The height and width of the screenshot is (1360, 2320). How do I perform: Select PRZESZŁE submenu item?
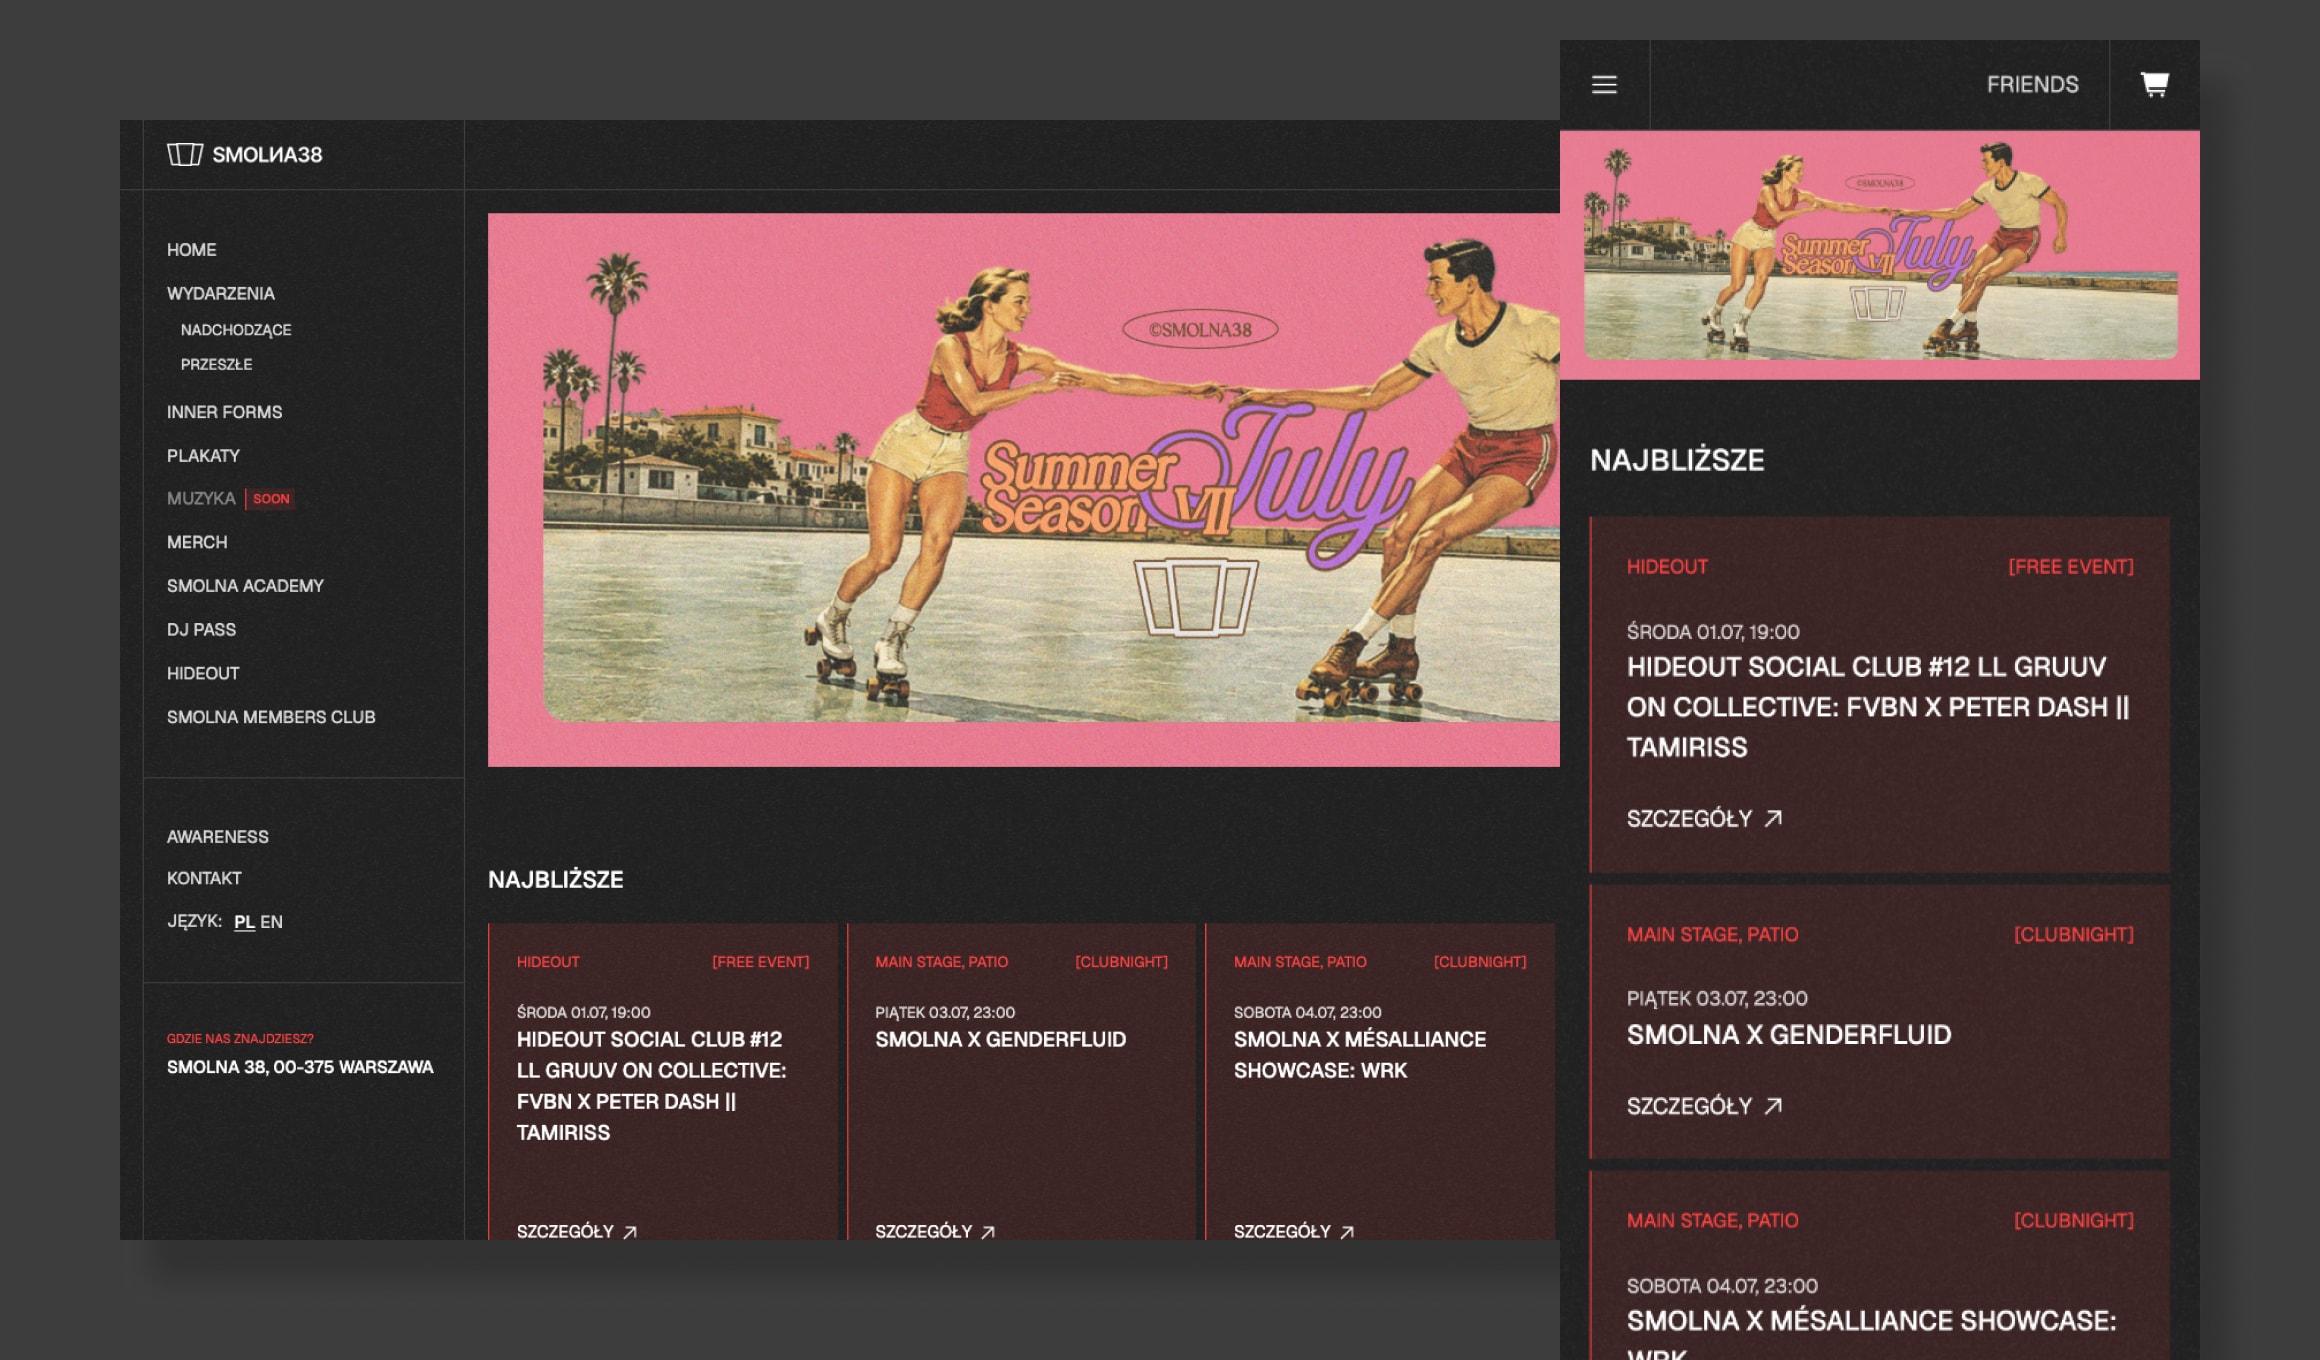coord(216,365)
